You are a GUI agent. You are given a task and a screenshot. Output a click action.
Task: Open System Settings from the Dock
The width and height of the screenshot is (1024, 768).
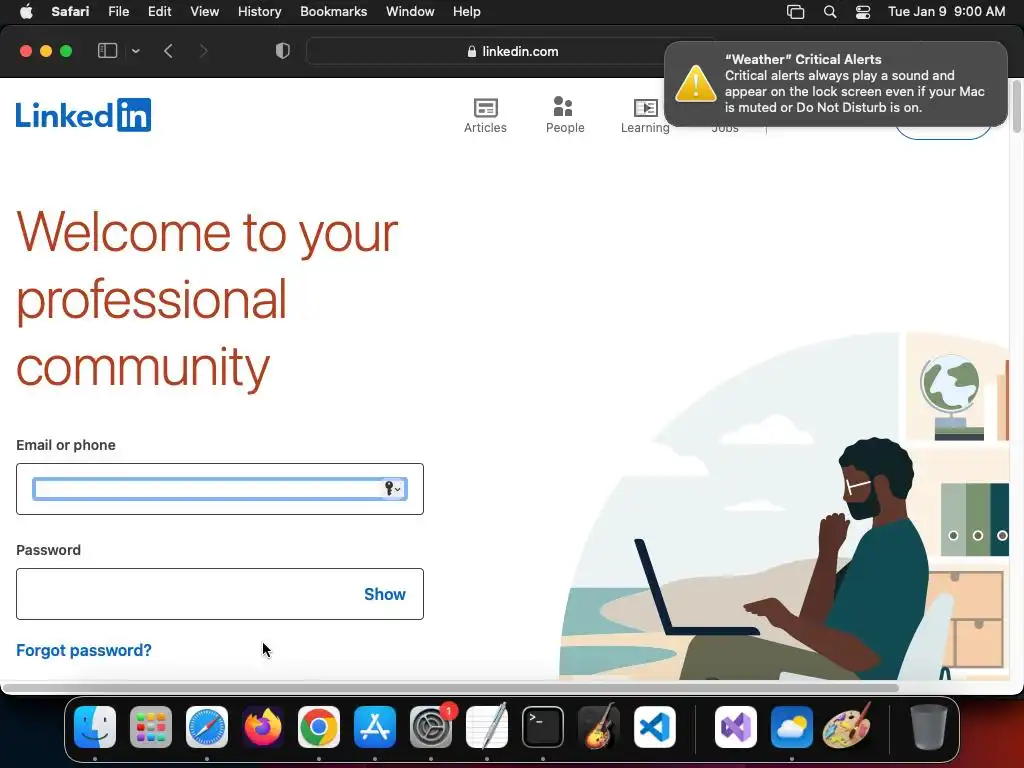click(431, 727)
